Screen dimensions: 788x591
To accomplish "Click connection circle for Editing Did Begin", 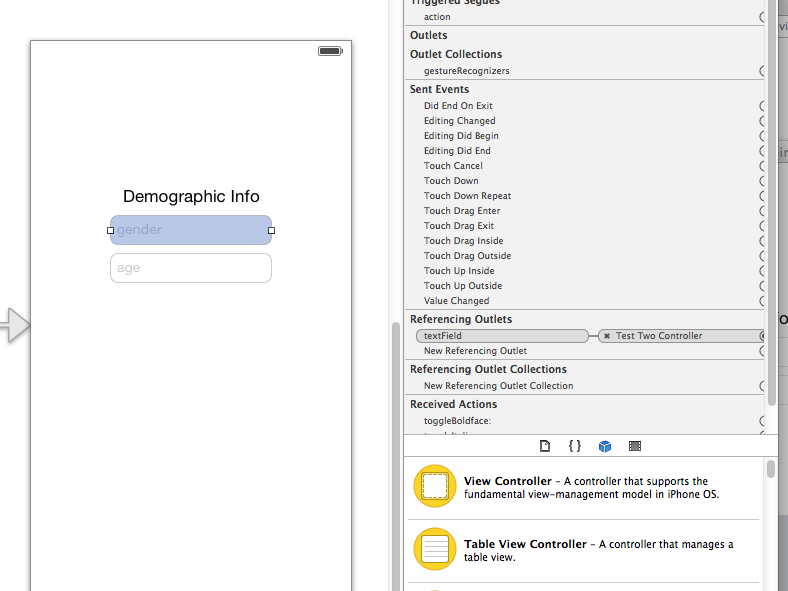I will (762, 136).
